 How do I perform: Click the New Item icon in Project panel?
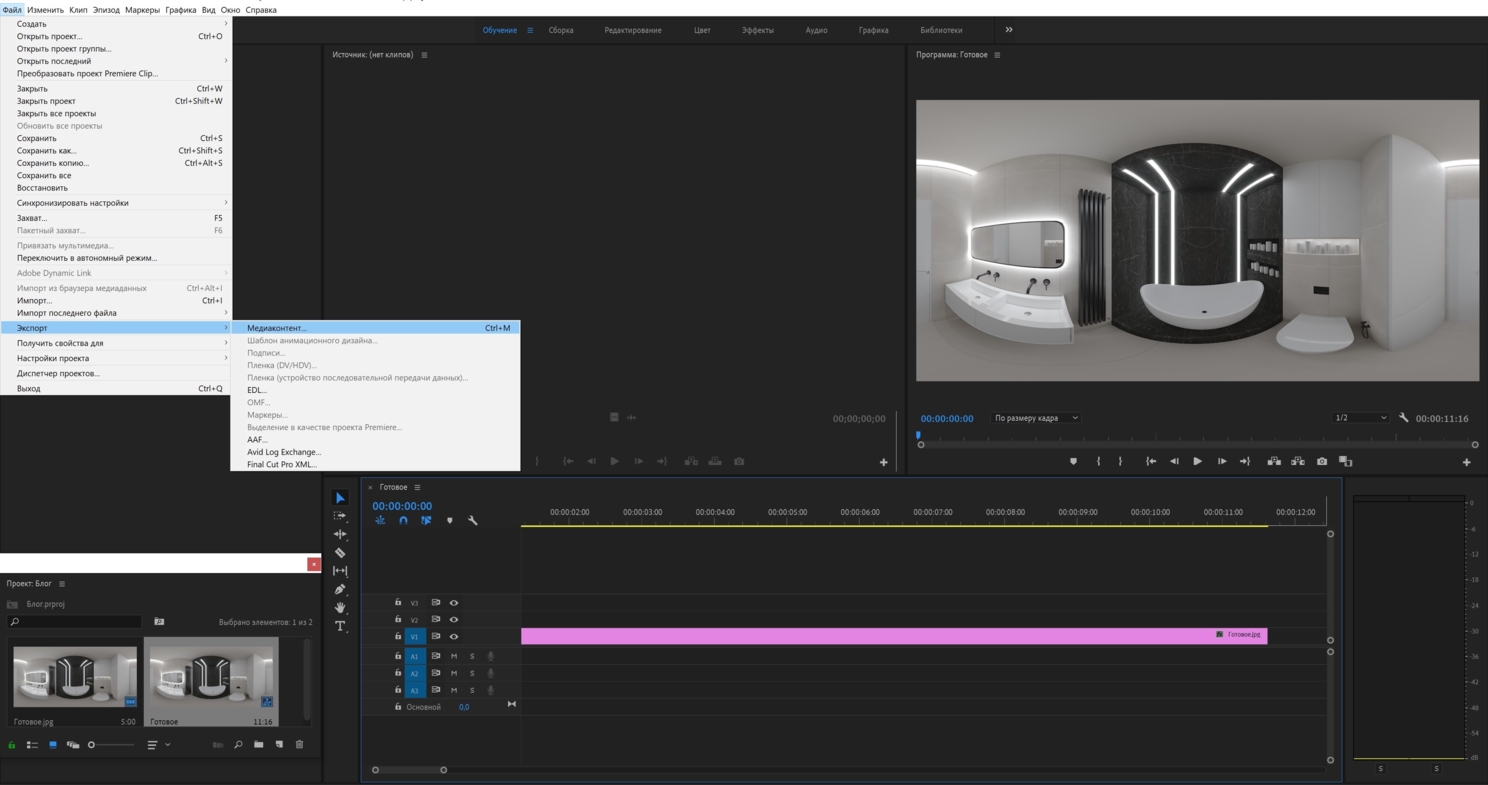pyautogui.click(x=279, y=744)
